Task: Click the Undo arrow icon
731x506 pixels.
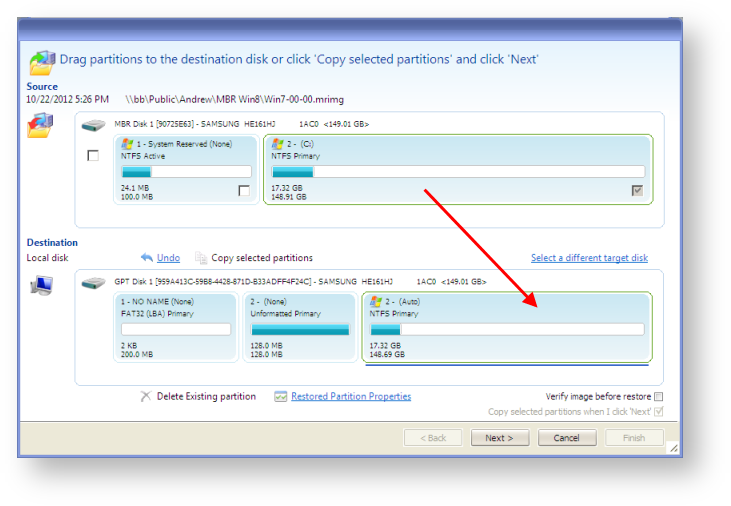Action: click(x=147, y=257)
